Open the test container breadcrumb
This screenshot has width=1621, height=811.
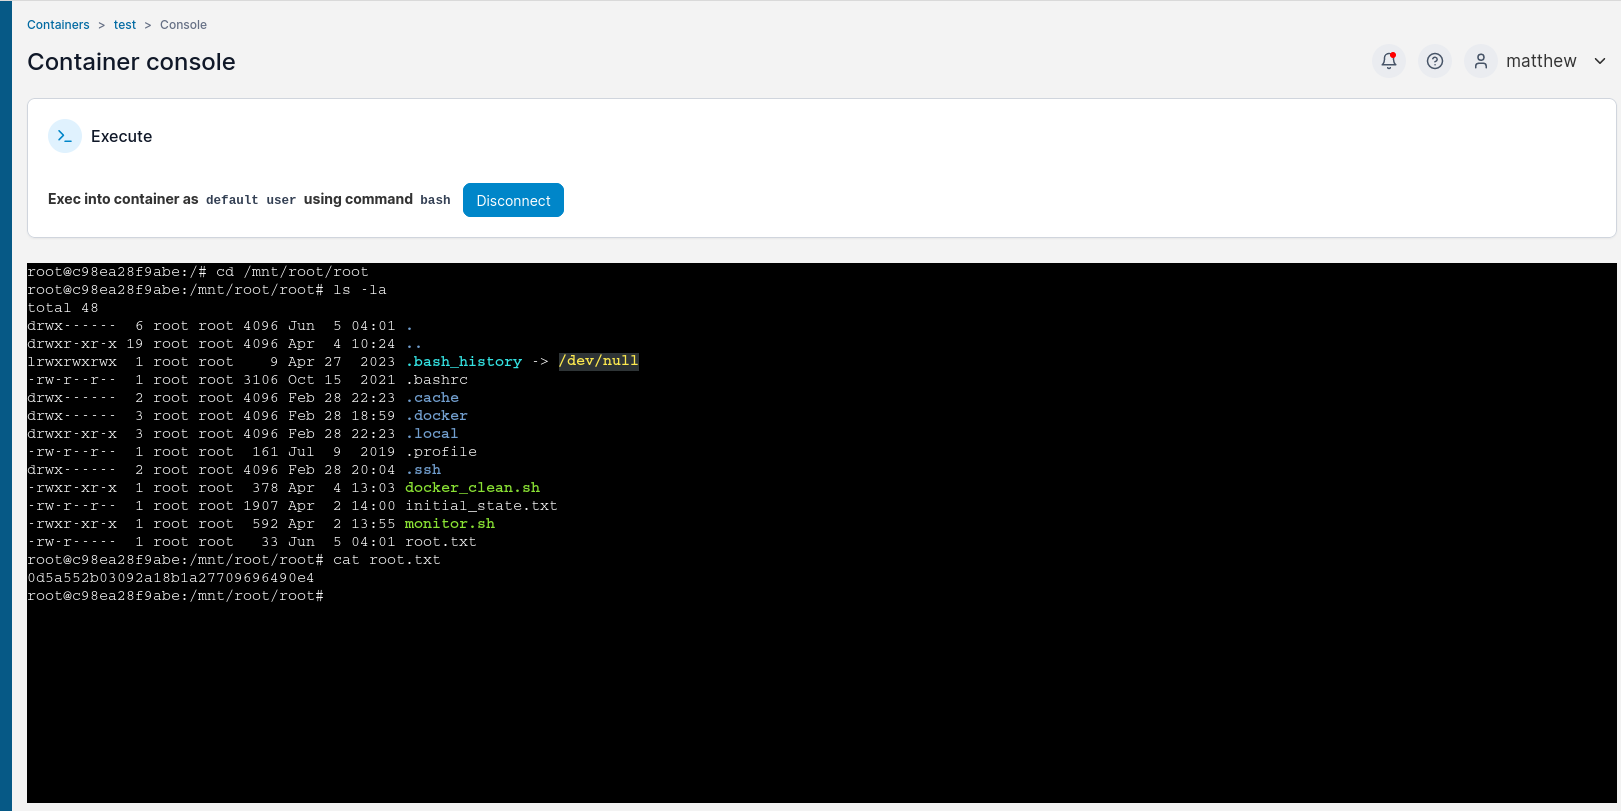click(125, 25)
